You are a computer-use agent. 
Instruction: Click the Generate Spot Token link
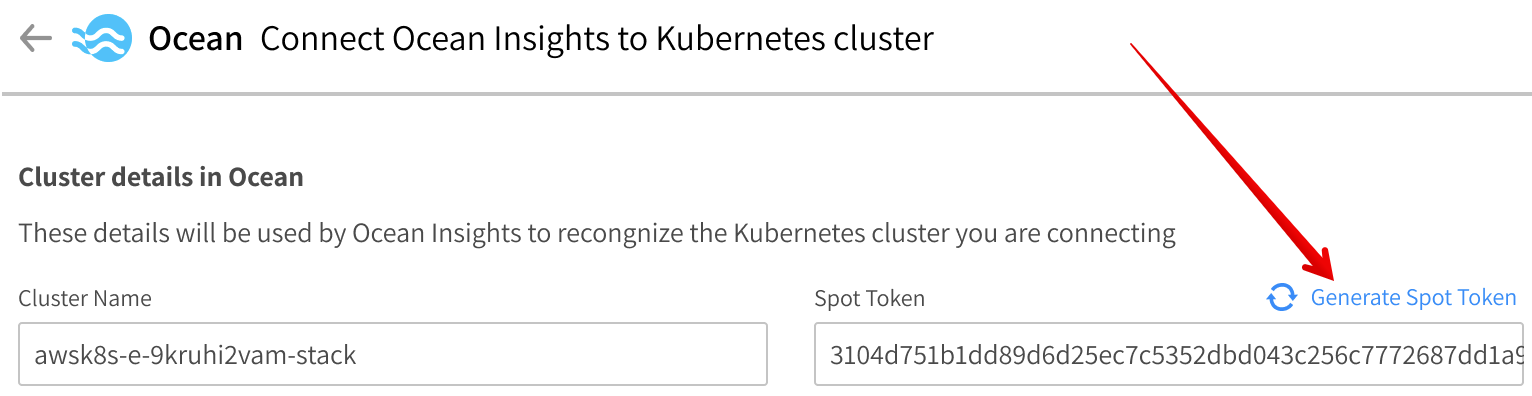click(1413, 298)
